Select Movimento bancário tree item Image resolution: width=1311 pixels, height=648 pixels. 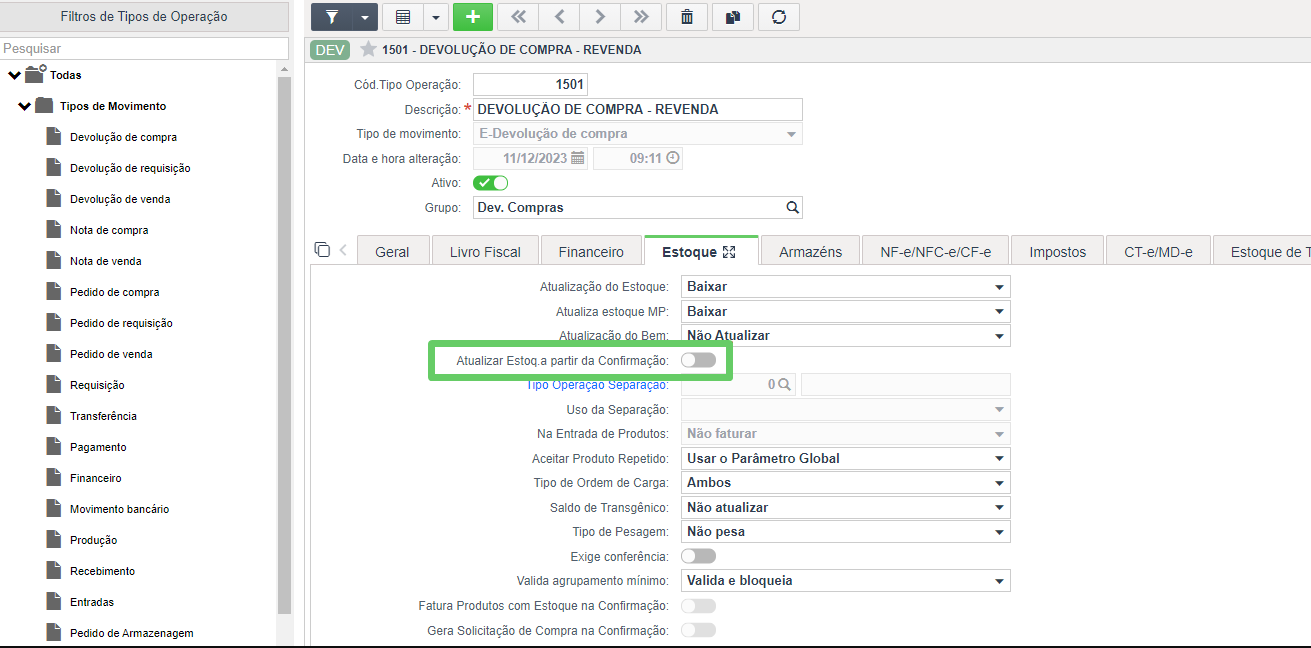coord(119,509)
